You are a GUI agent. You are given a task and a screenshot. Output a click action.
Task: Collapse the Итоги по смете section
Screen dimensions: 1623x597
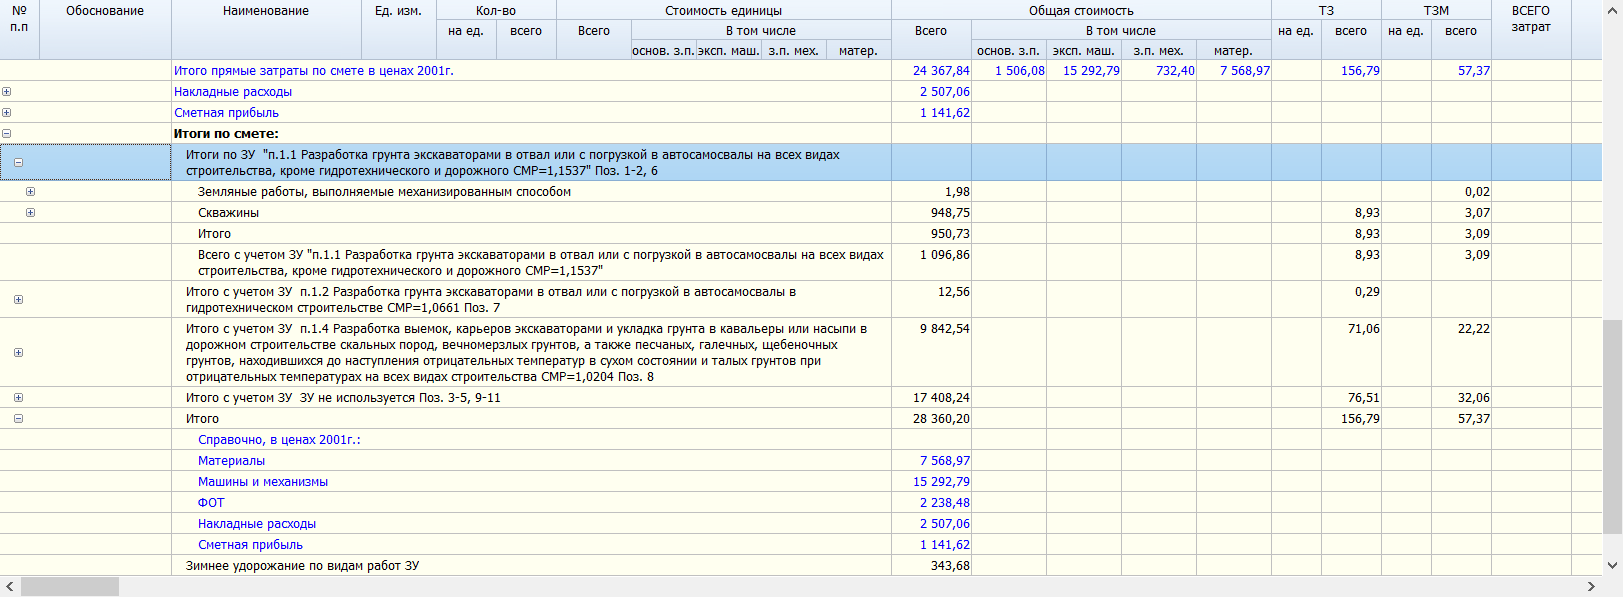pos(7,134)
